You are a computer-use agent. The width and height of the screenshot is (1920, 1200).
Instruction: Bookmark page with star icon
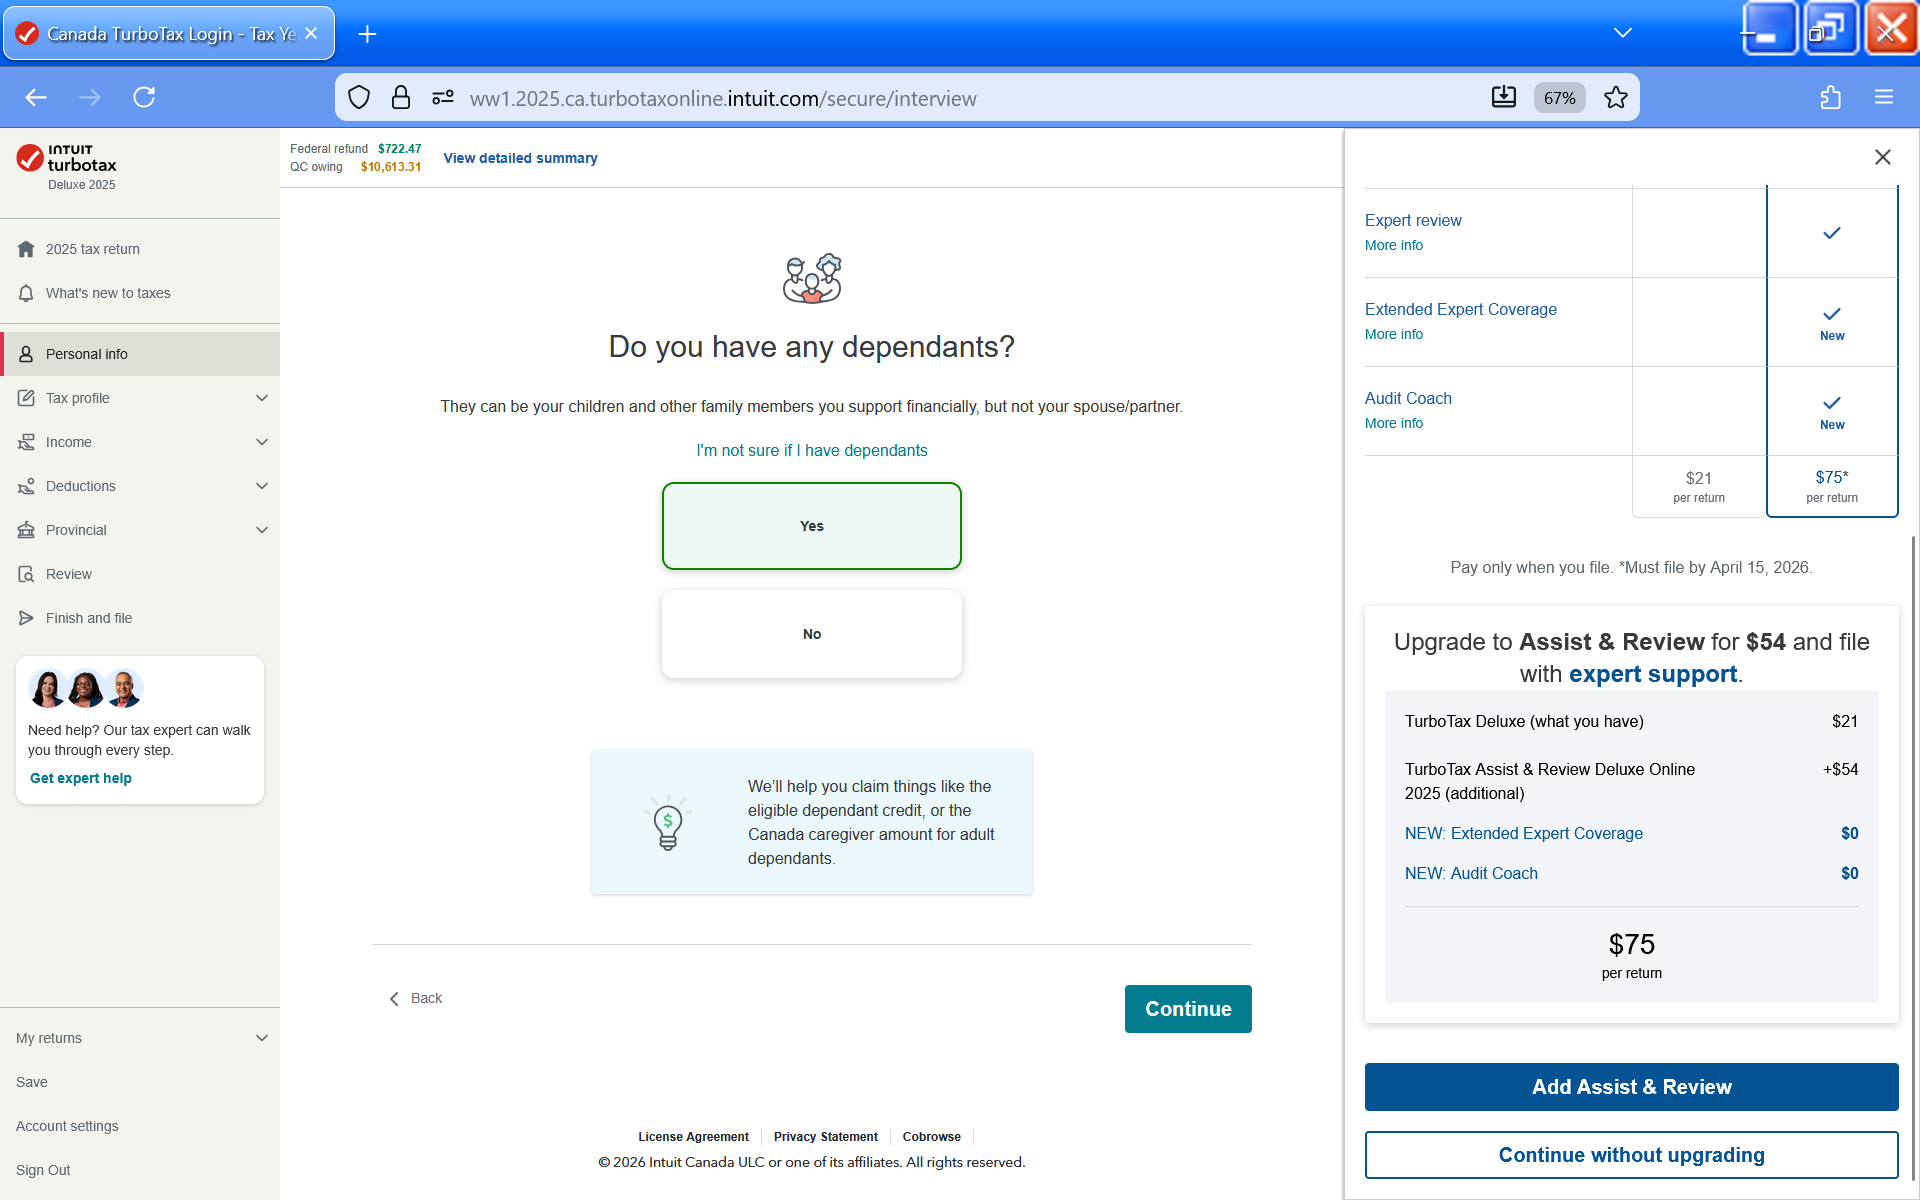pos(1615,97)
